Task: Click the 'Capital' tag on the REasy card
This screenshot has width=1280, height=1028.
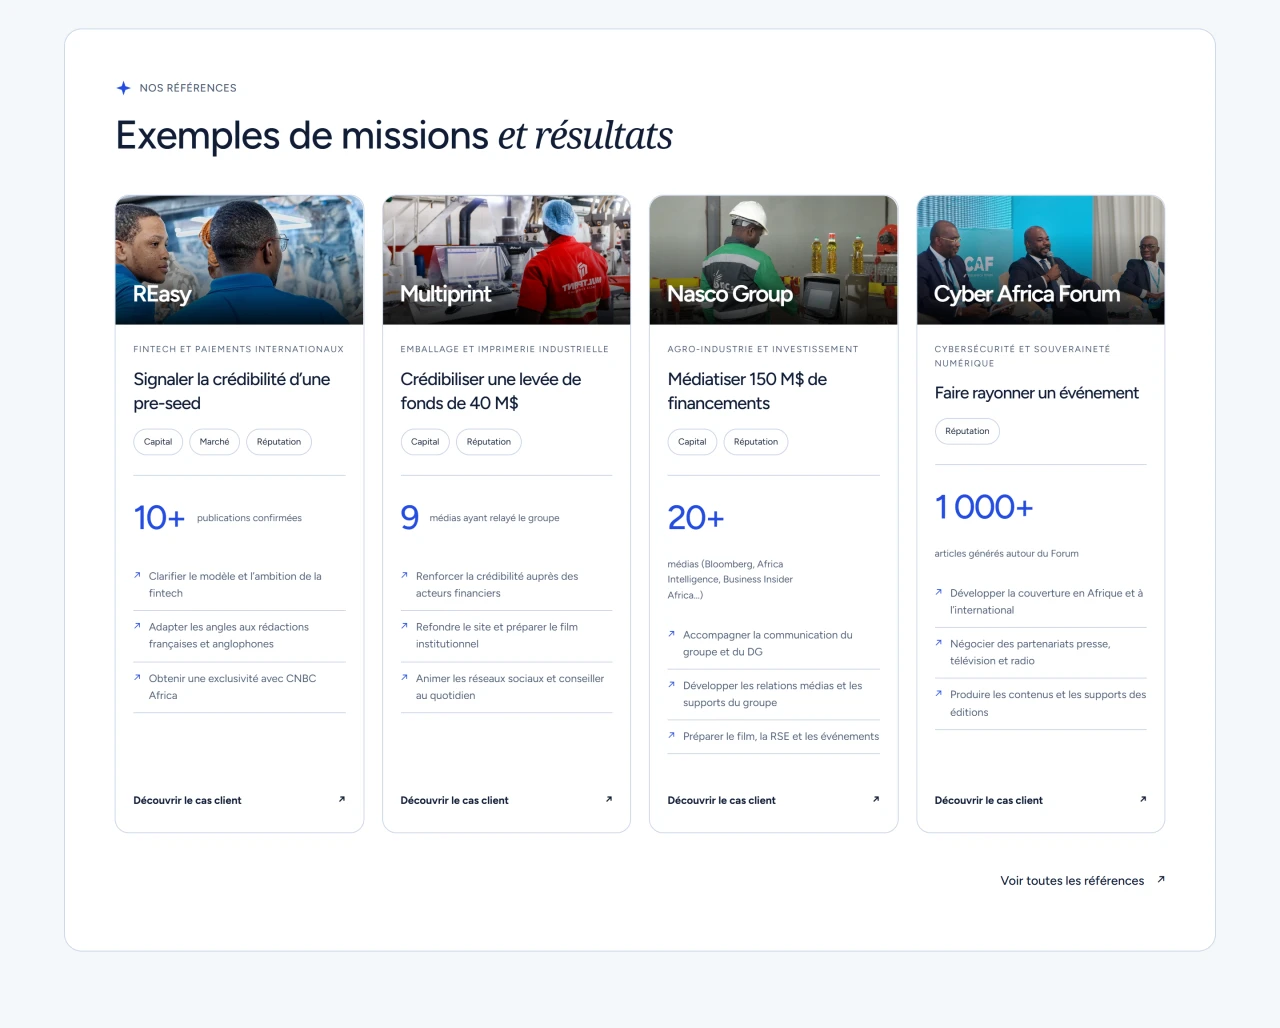Action: point(158,442)
